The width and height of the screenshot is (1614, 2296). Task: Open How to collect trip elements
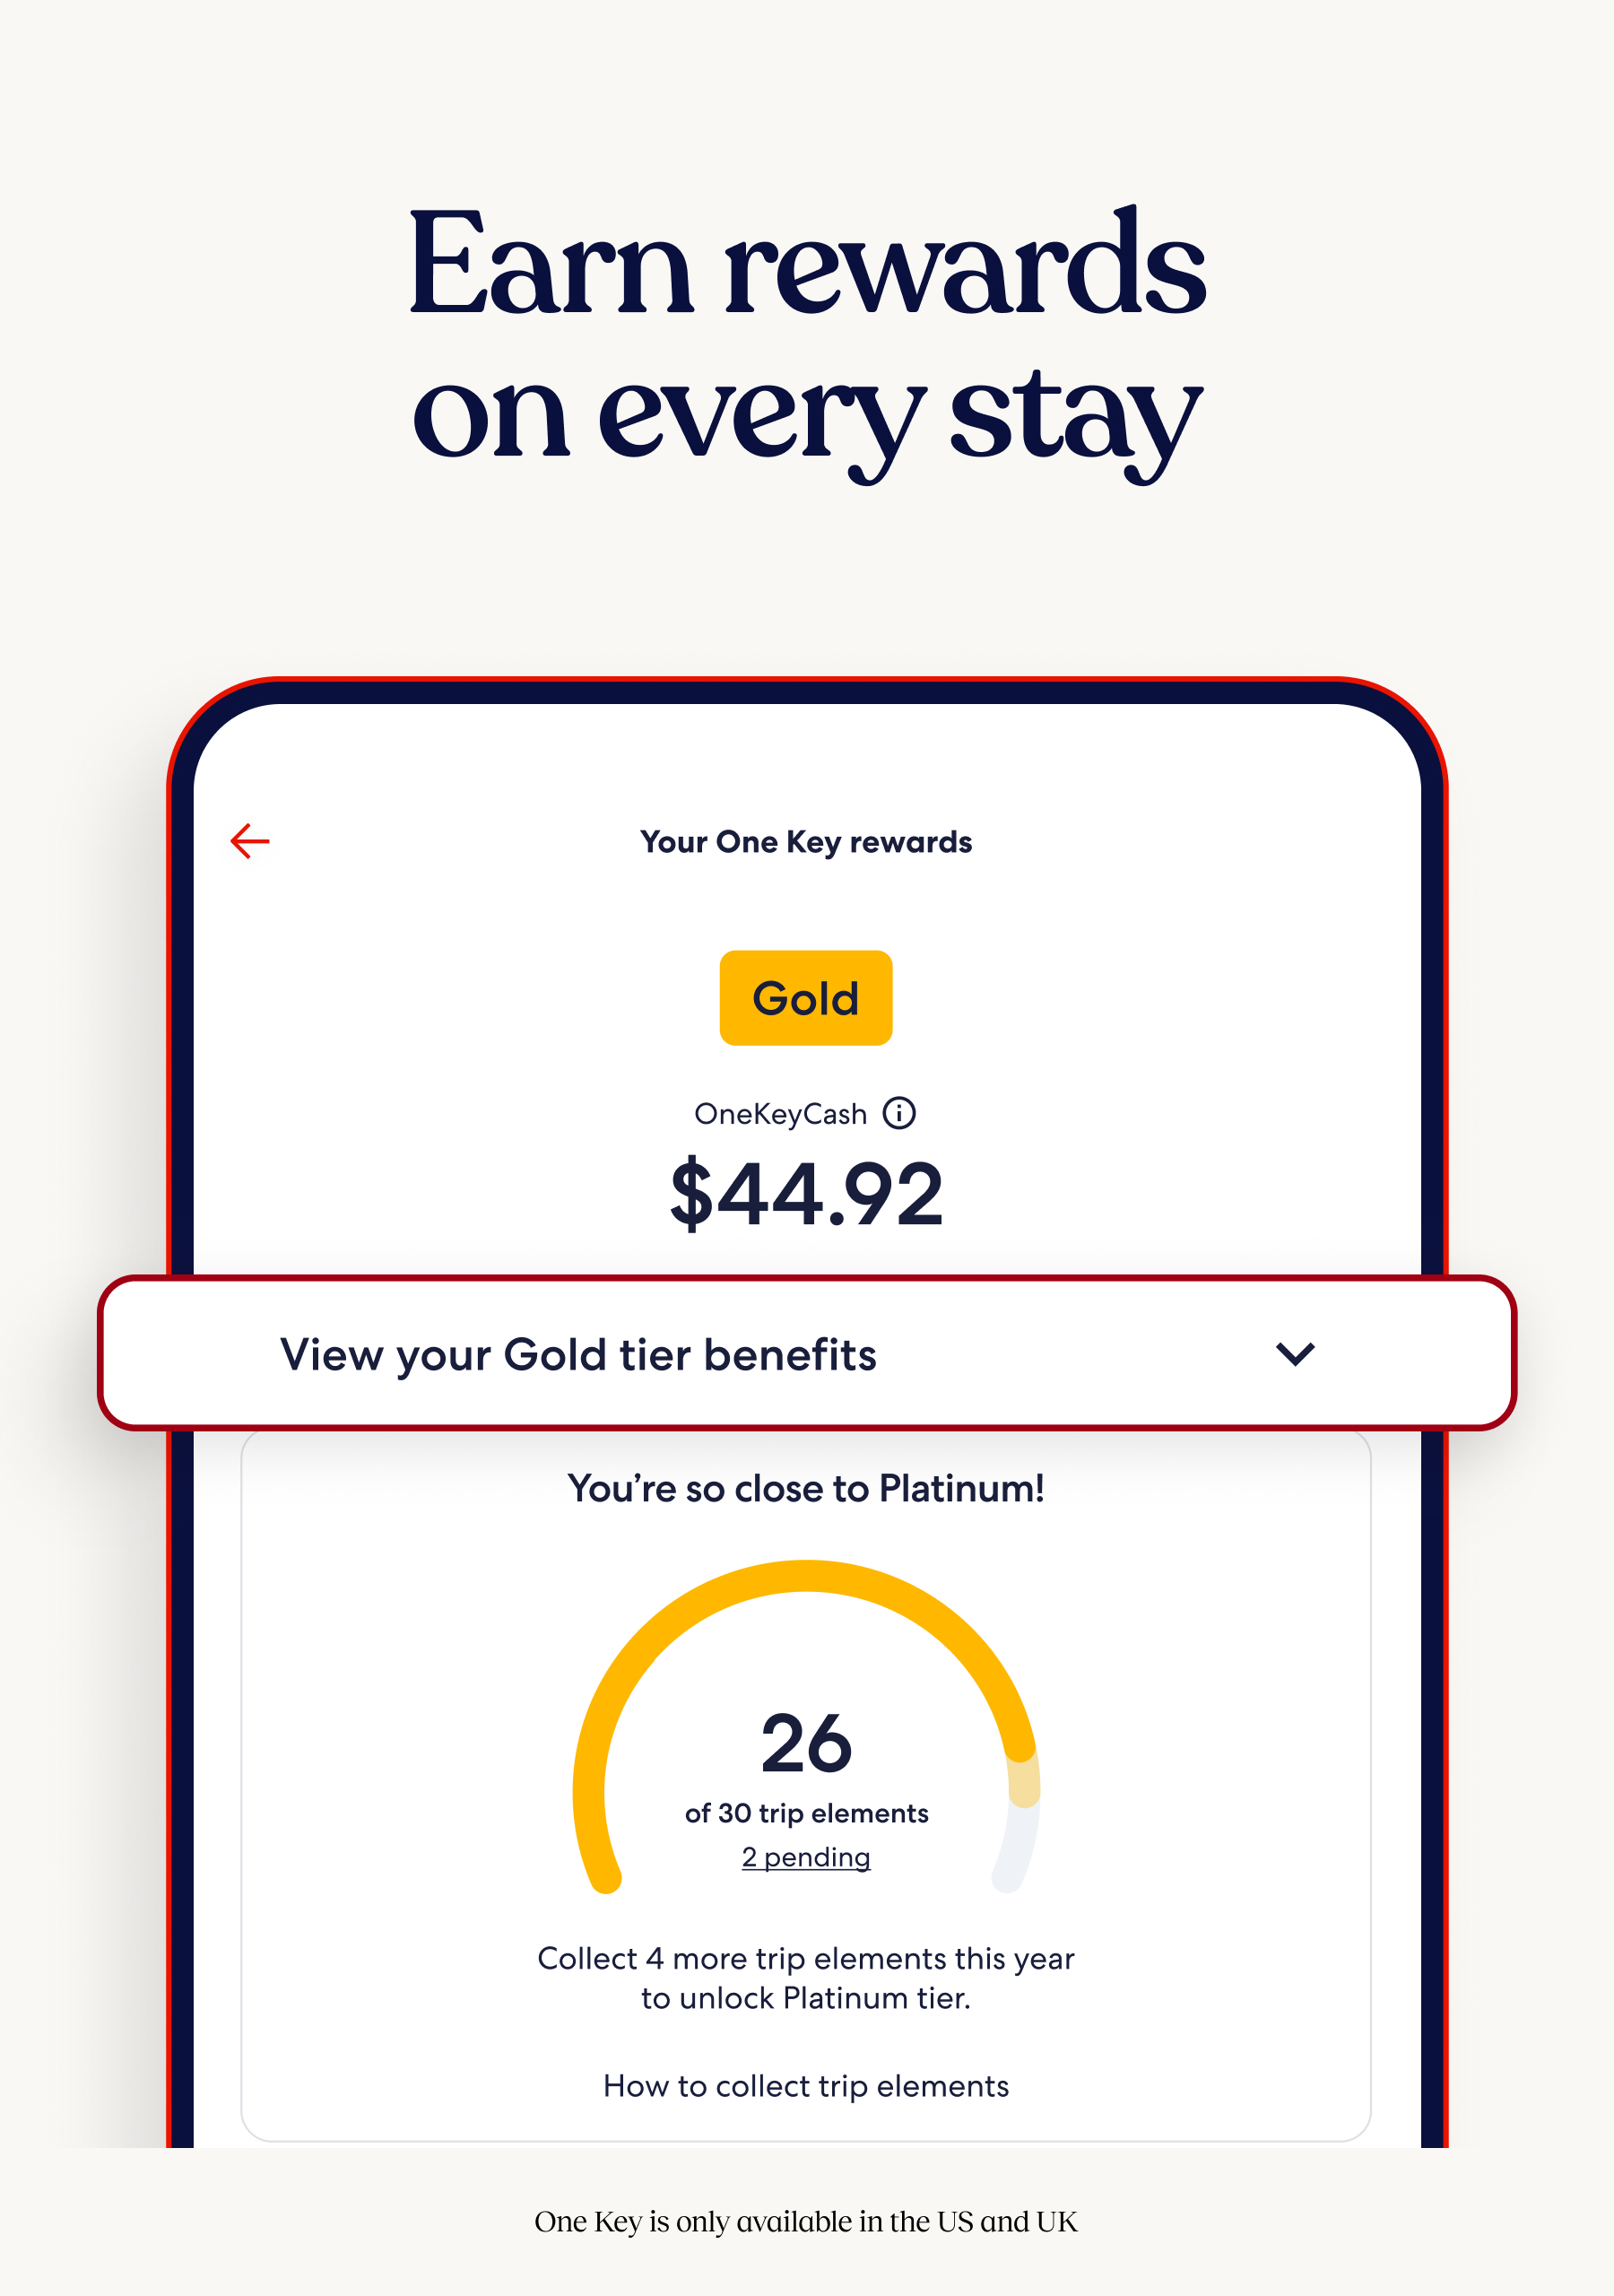coord(806,2086)
